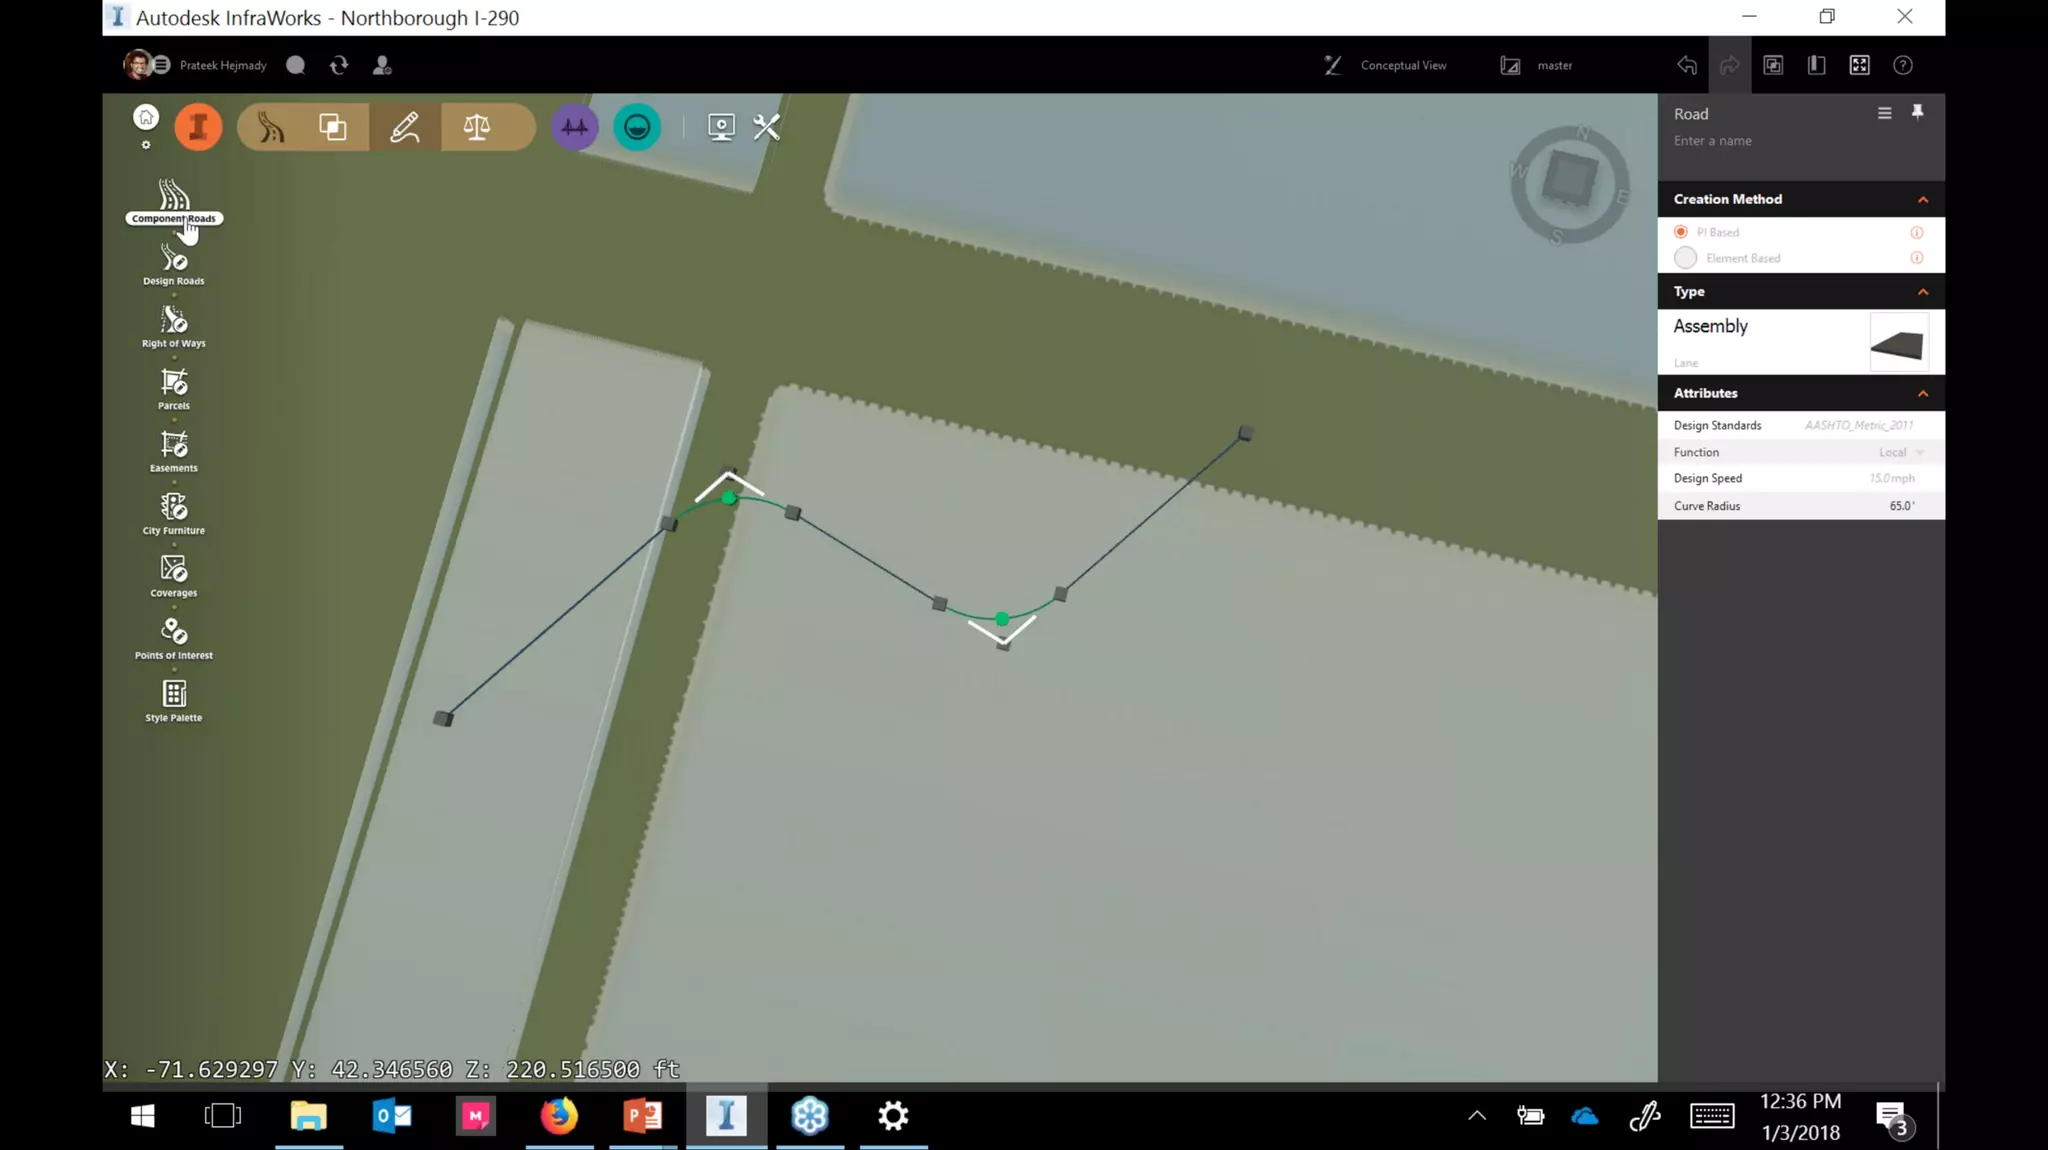This screenshot has height=1150, width=2048.
Task: Open the presentation monitor icon
Action: tap(721, 127)
